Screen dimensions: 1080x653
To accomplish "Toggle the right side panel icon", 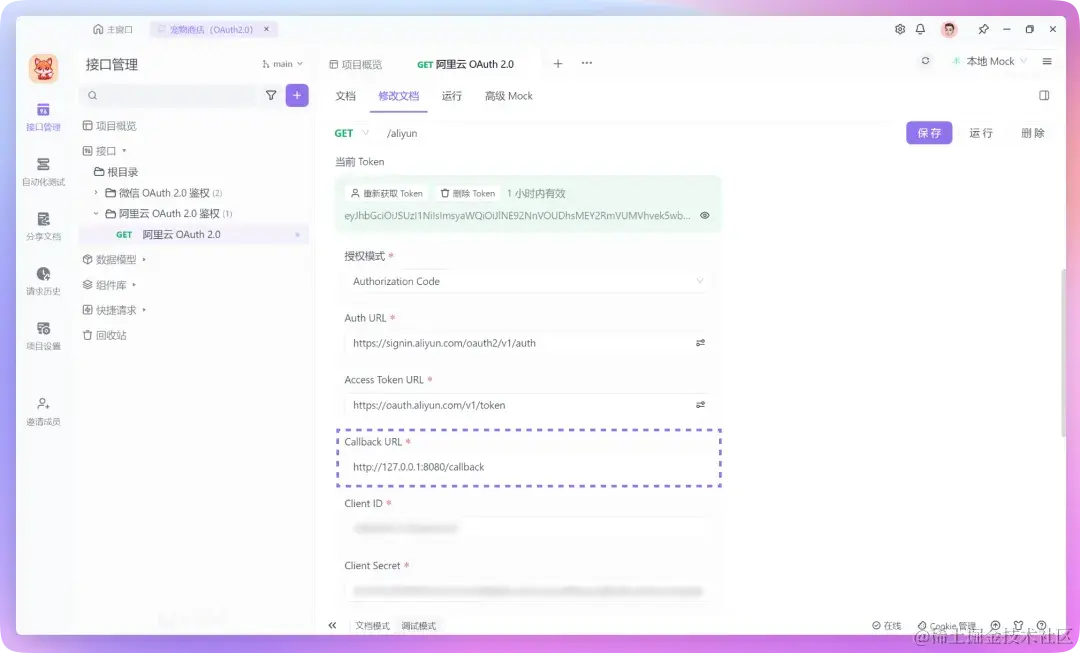I will click(x=1044, y=95).
